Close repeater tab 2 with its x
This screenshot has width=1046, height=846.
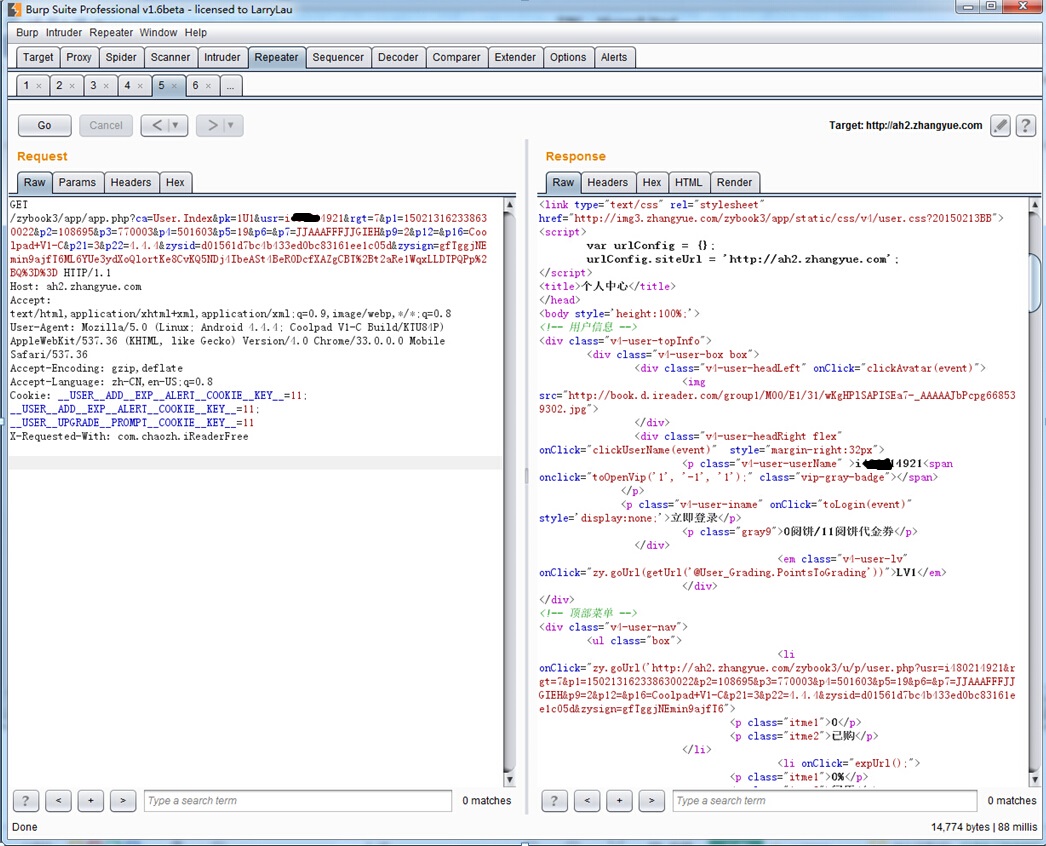pyautogui.click(x=72, y=86)
